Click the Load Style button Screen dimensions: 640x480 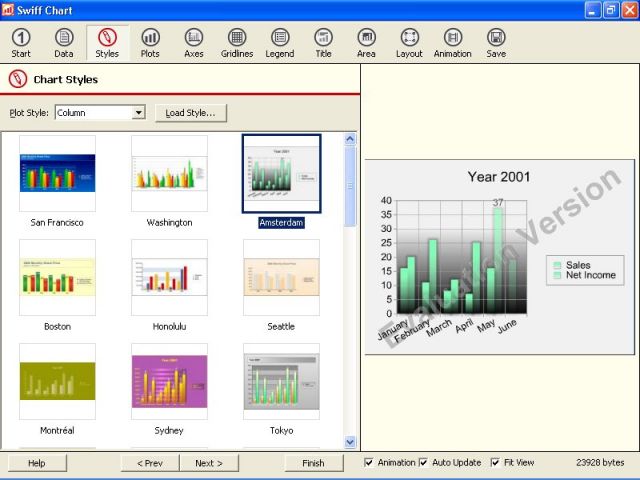coord(191,113)
